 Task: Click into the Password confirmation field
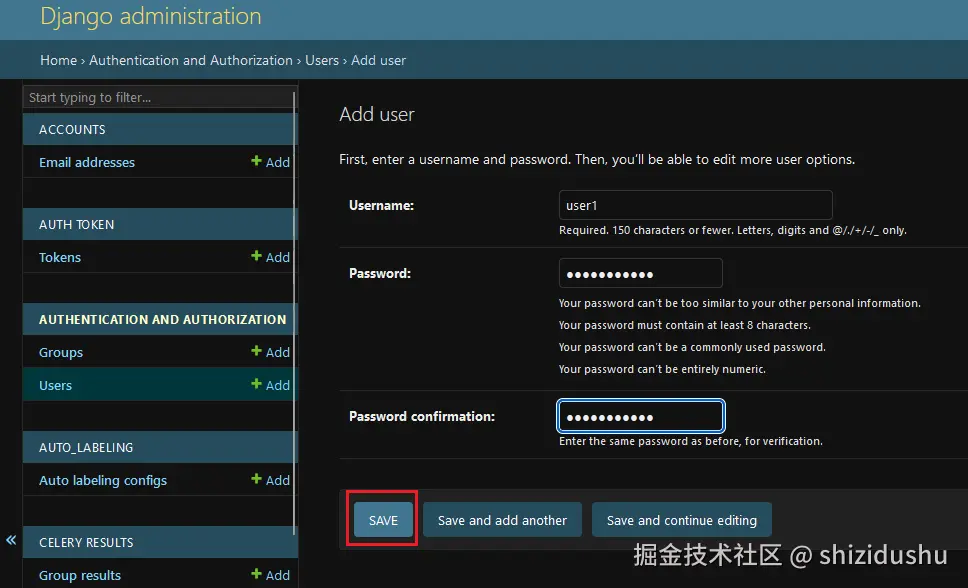(641, 416)
